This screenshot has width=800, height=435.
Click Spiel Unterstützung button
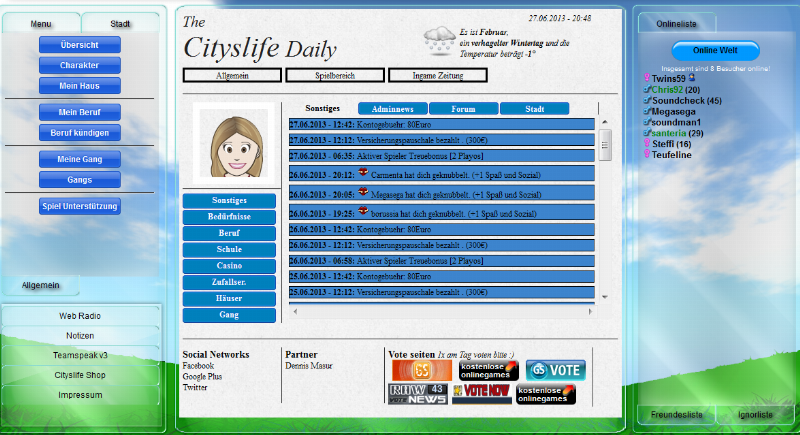click(80, 206)
